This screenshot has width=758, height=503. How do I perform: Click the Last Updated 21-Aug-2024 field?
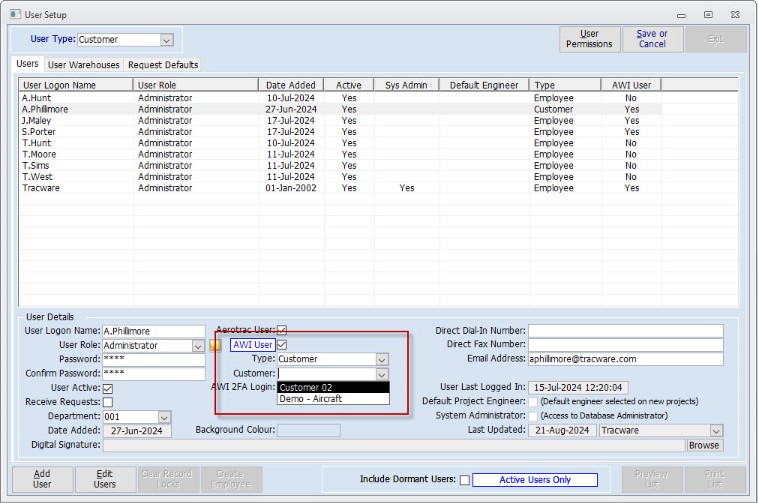click(x=563, y=431)
